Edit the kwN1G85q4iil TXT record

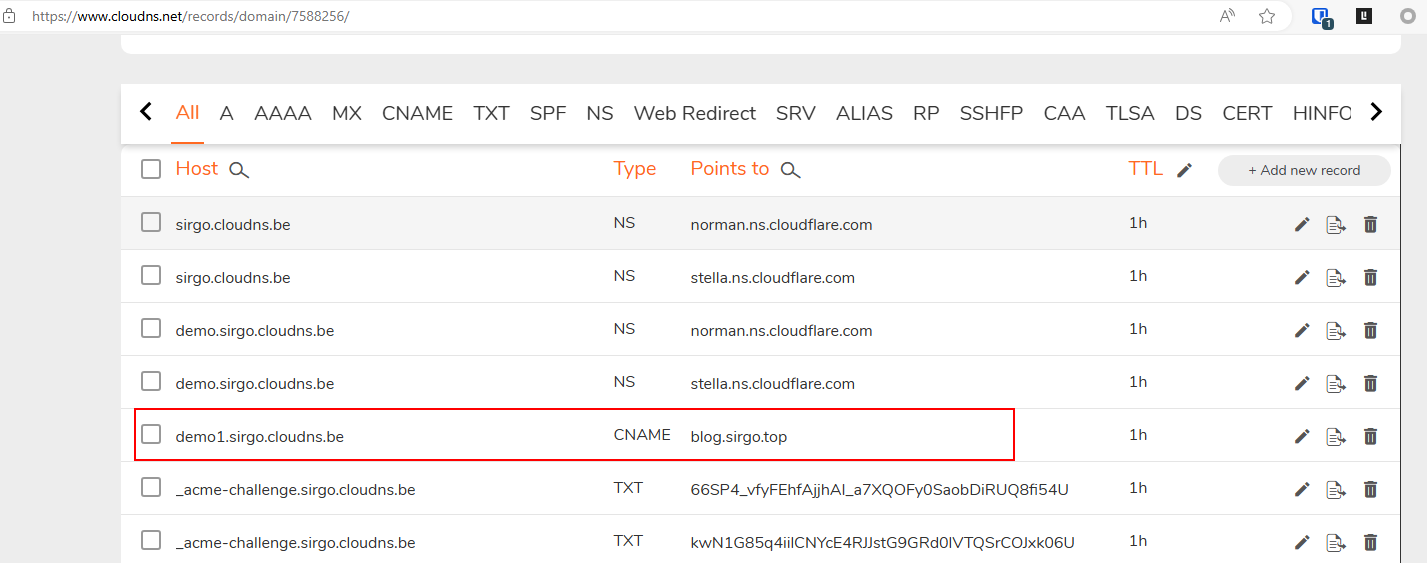pyautogui.click(x=1302, y=542)
